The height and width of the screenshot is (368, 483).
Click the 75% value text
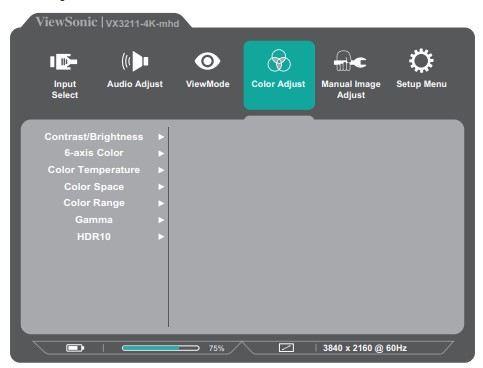[217, 348]
